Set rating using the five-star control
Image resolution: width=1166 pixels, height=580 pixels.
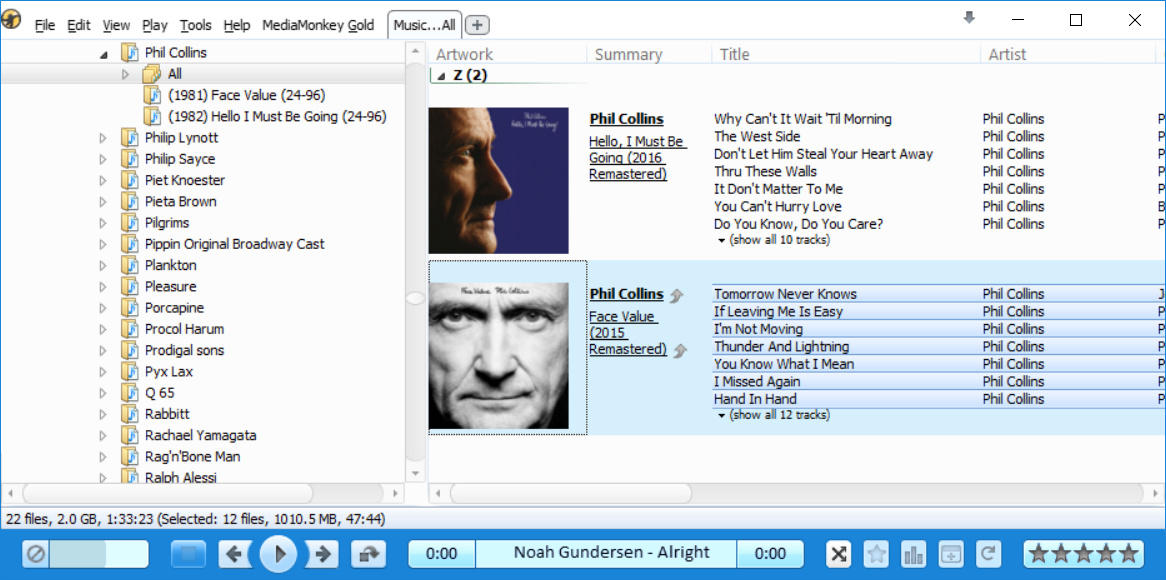click(x=1083, y=554)
